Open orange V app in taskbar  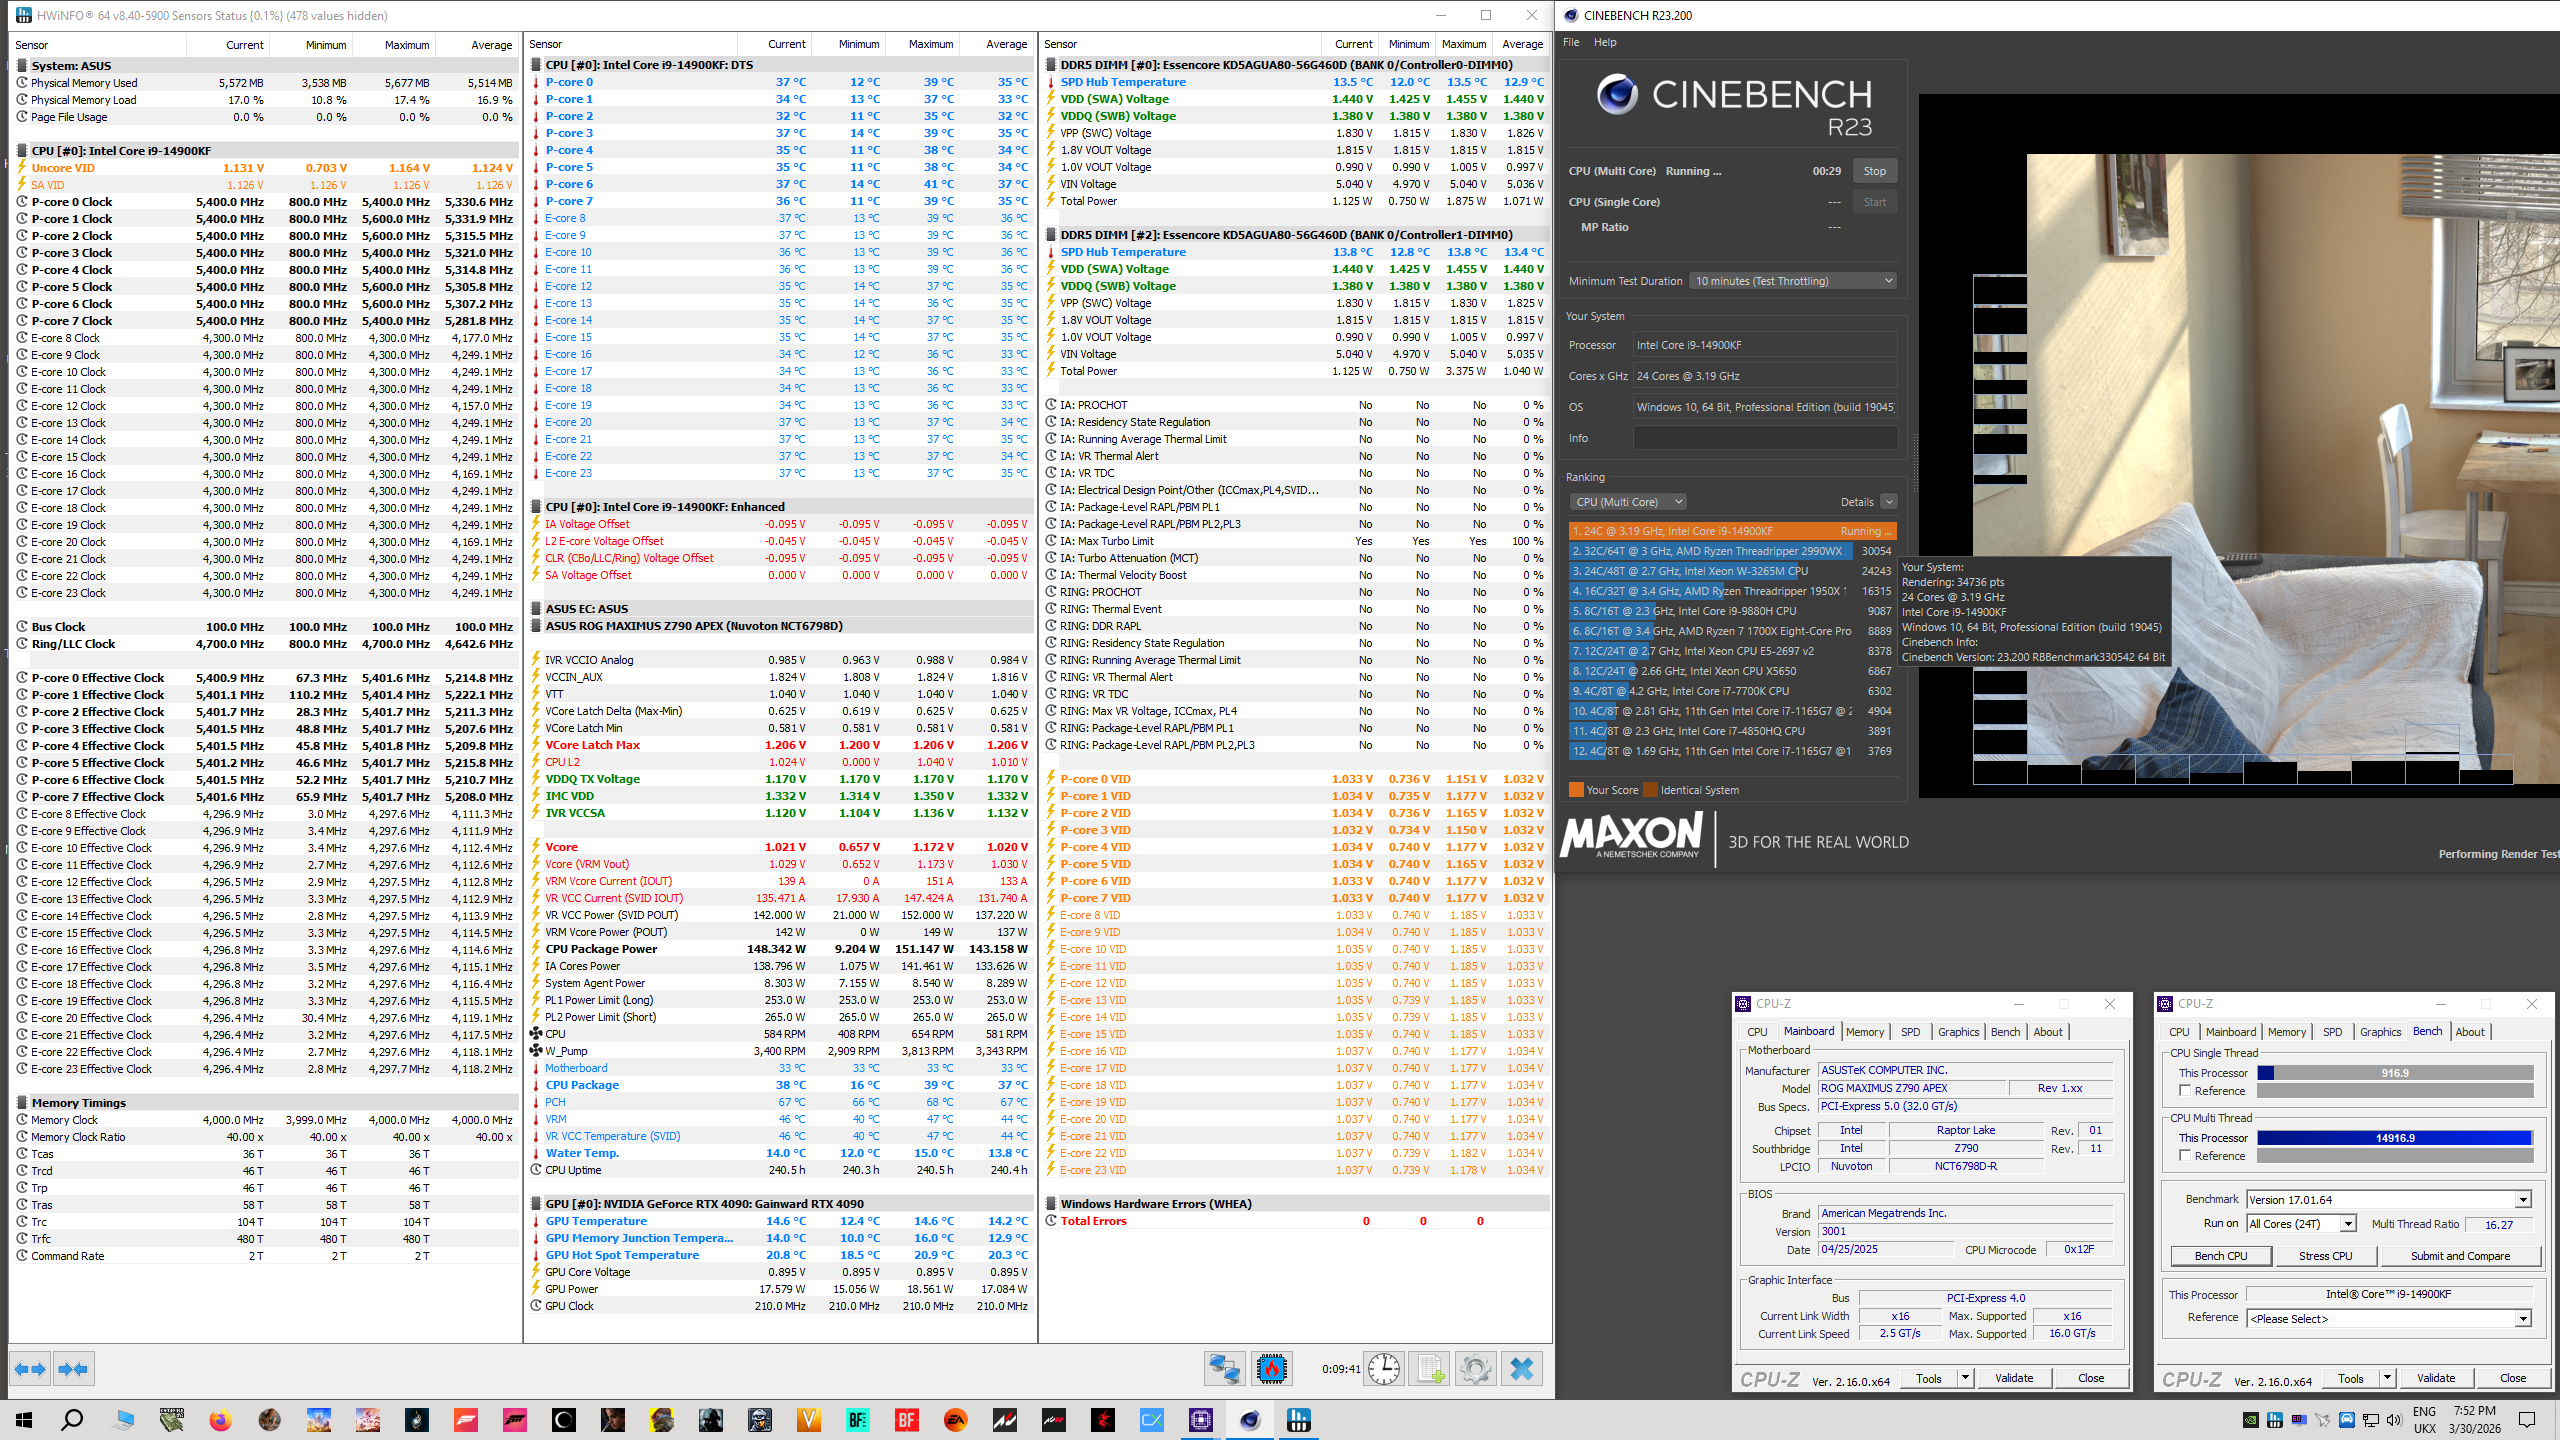[808, 1420]
